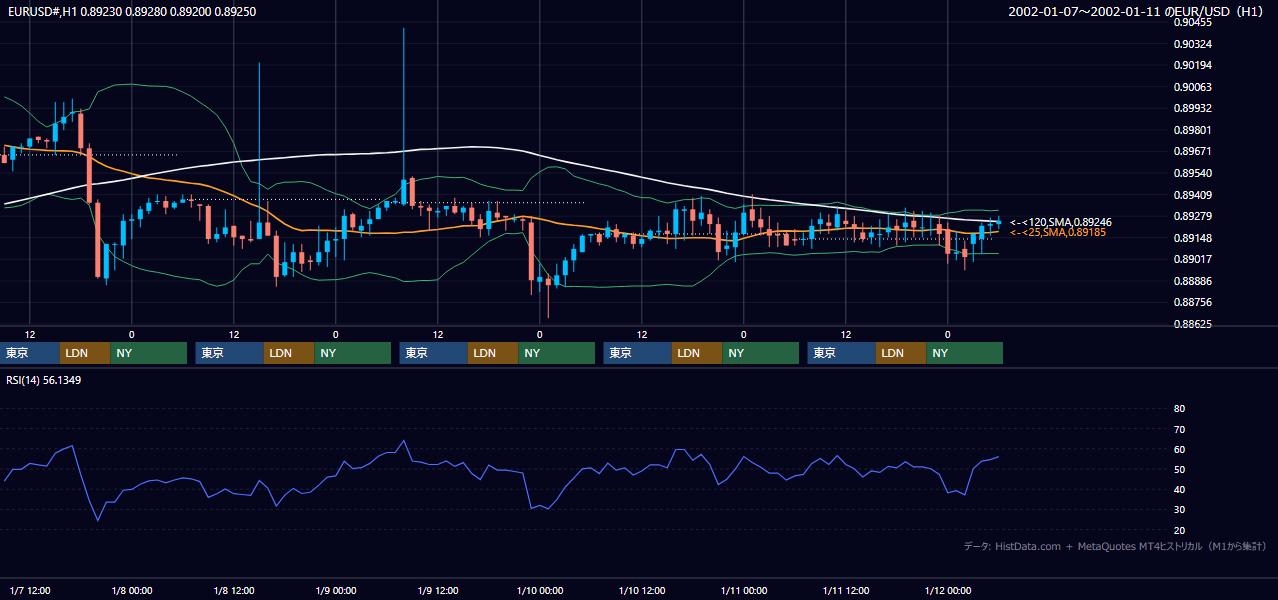Click the 1/12 00:00 date label
The width and height of the screenshot is (1278, 600).
(x=948, y=590)
